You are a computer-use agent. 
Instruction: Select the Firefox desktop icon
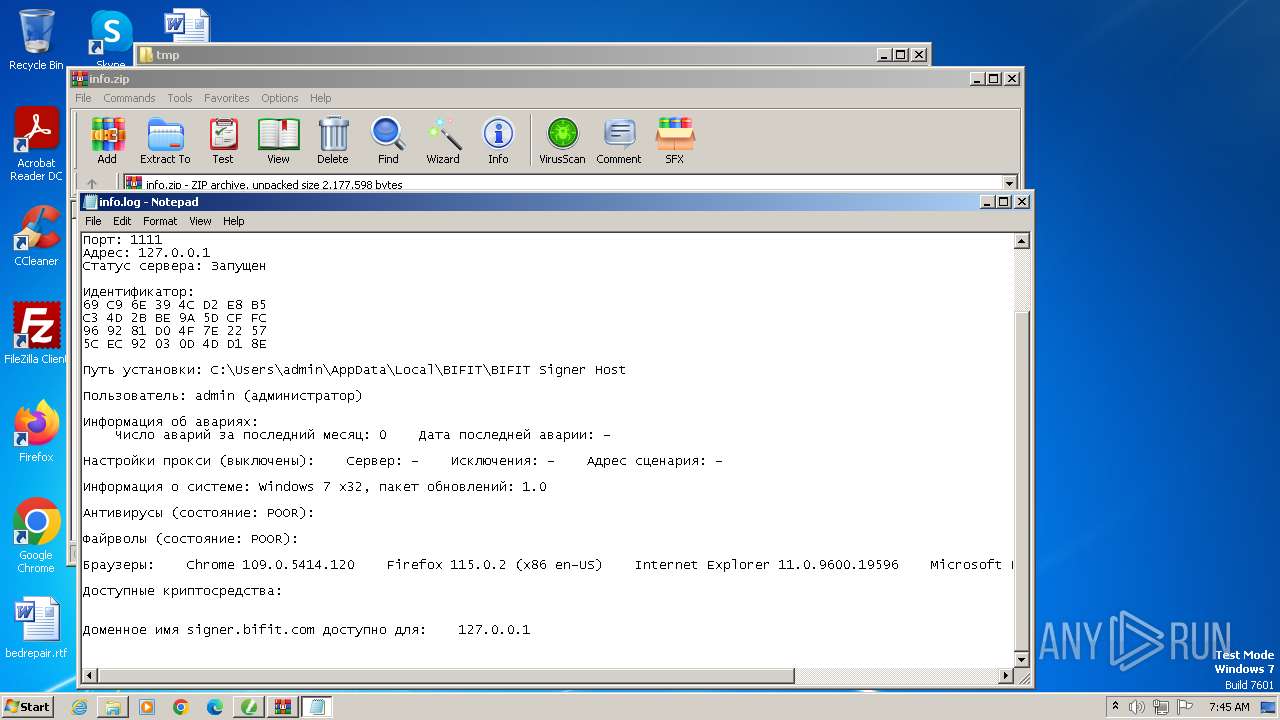[x=36, y=431]
